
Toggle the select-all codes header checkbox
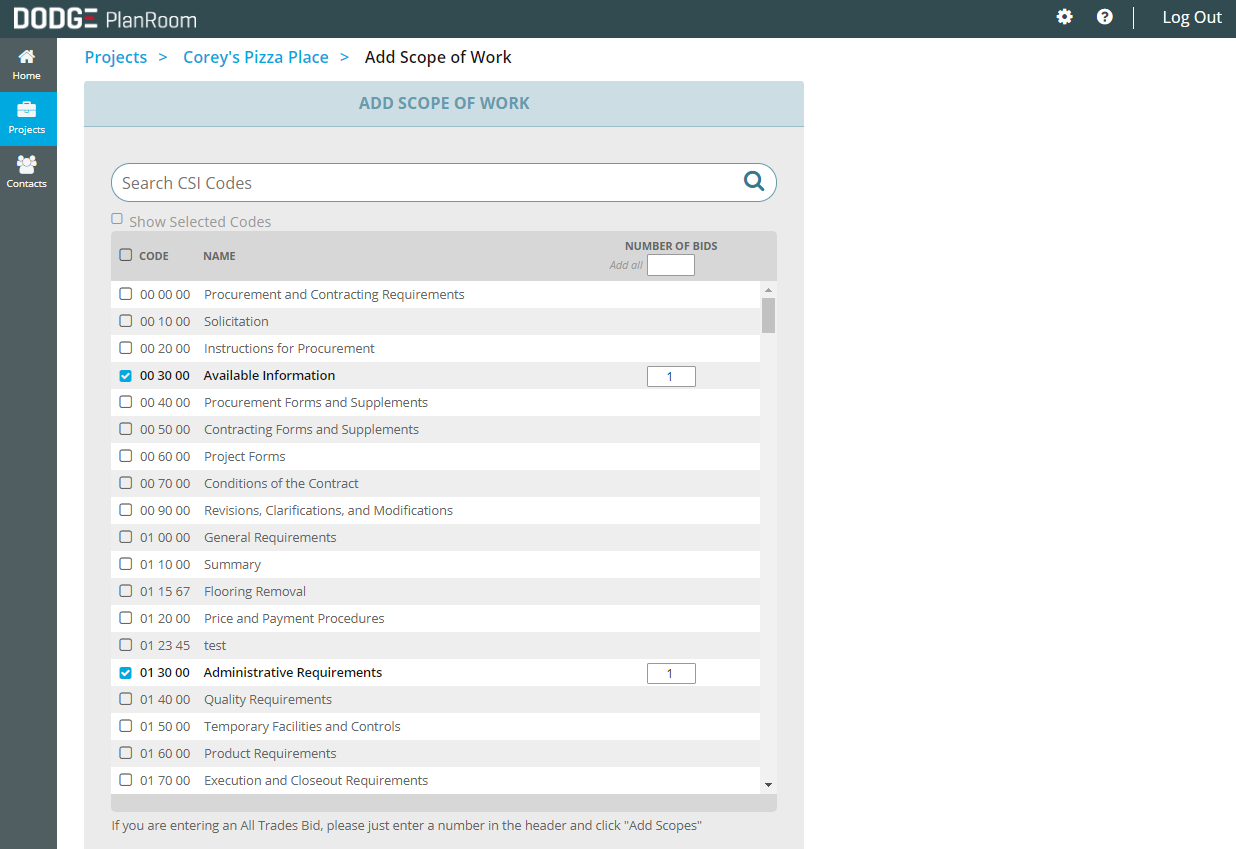126,255
